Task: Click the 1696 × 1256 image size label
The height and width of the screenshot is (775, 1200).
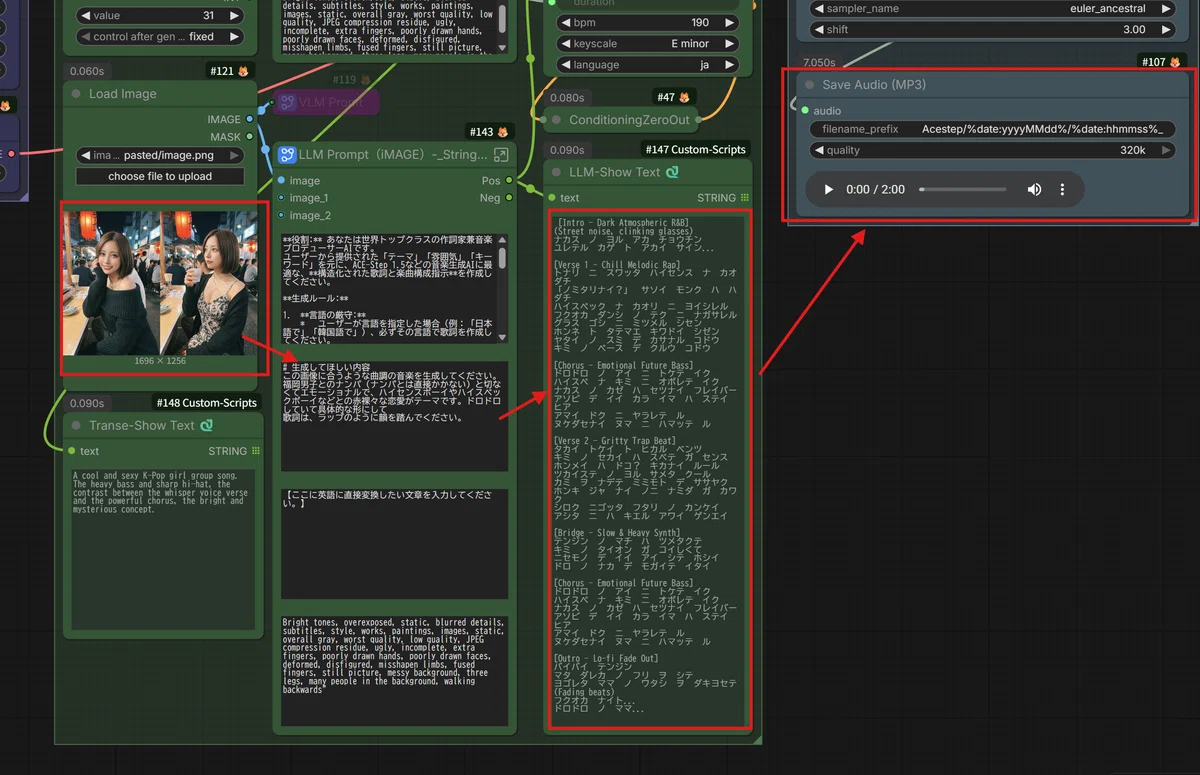Action: click(160, 361)
